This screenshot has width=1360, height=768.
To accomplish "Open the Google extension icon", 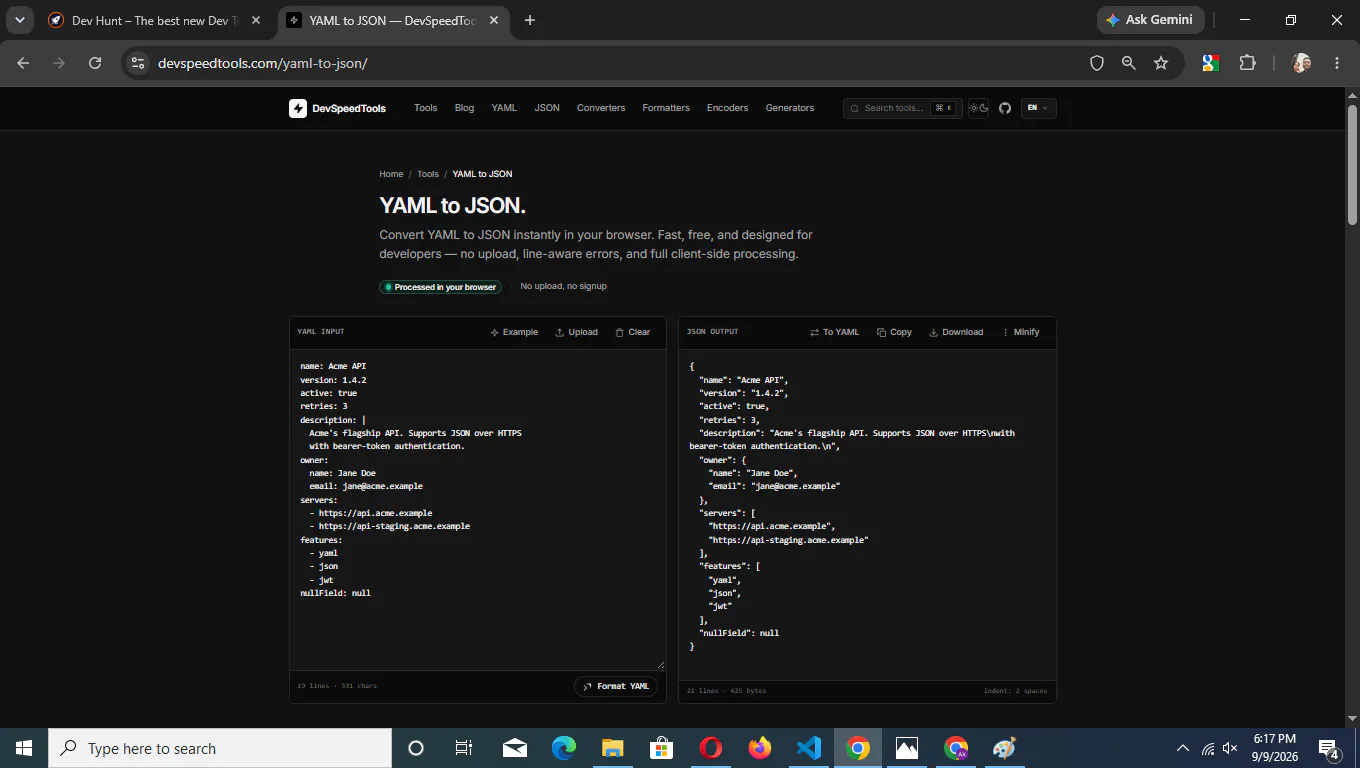I will point(1210,63).
